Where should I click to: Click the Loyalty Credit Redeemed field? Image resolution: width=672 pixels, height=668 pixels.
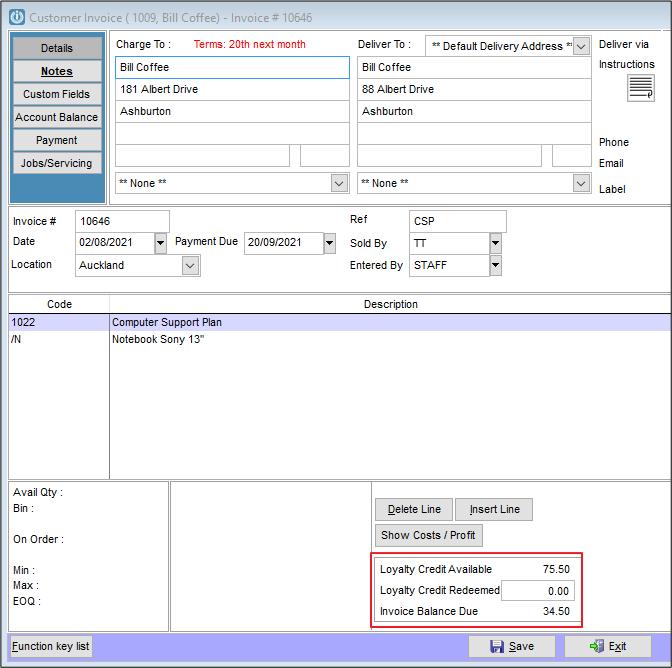coord(538,591)
